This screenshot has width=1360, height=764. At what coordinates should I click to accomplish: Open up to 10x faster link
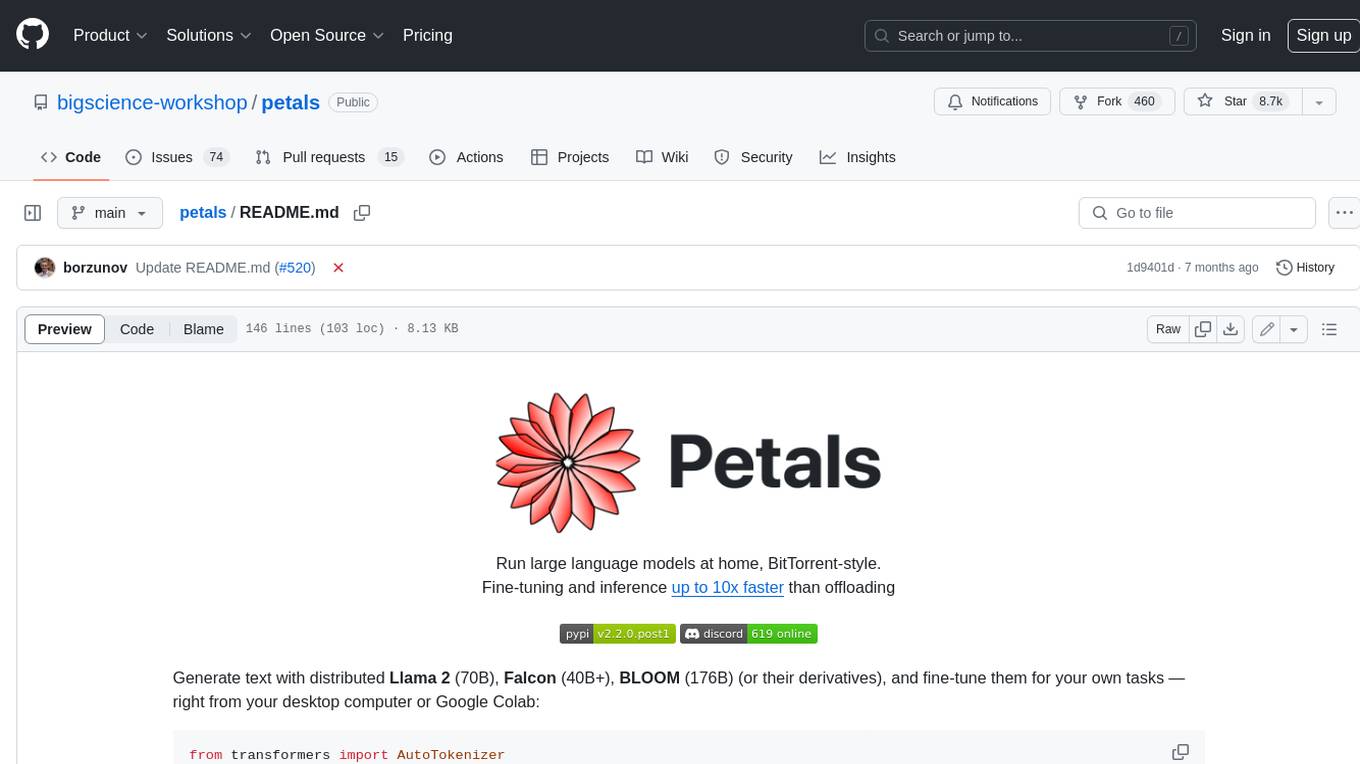[727, 587]
